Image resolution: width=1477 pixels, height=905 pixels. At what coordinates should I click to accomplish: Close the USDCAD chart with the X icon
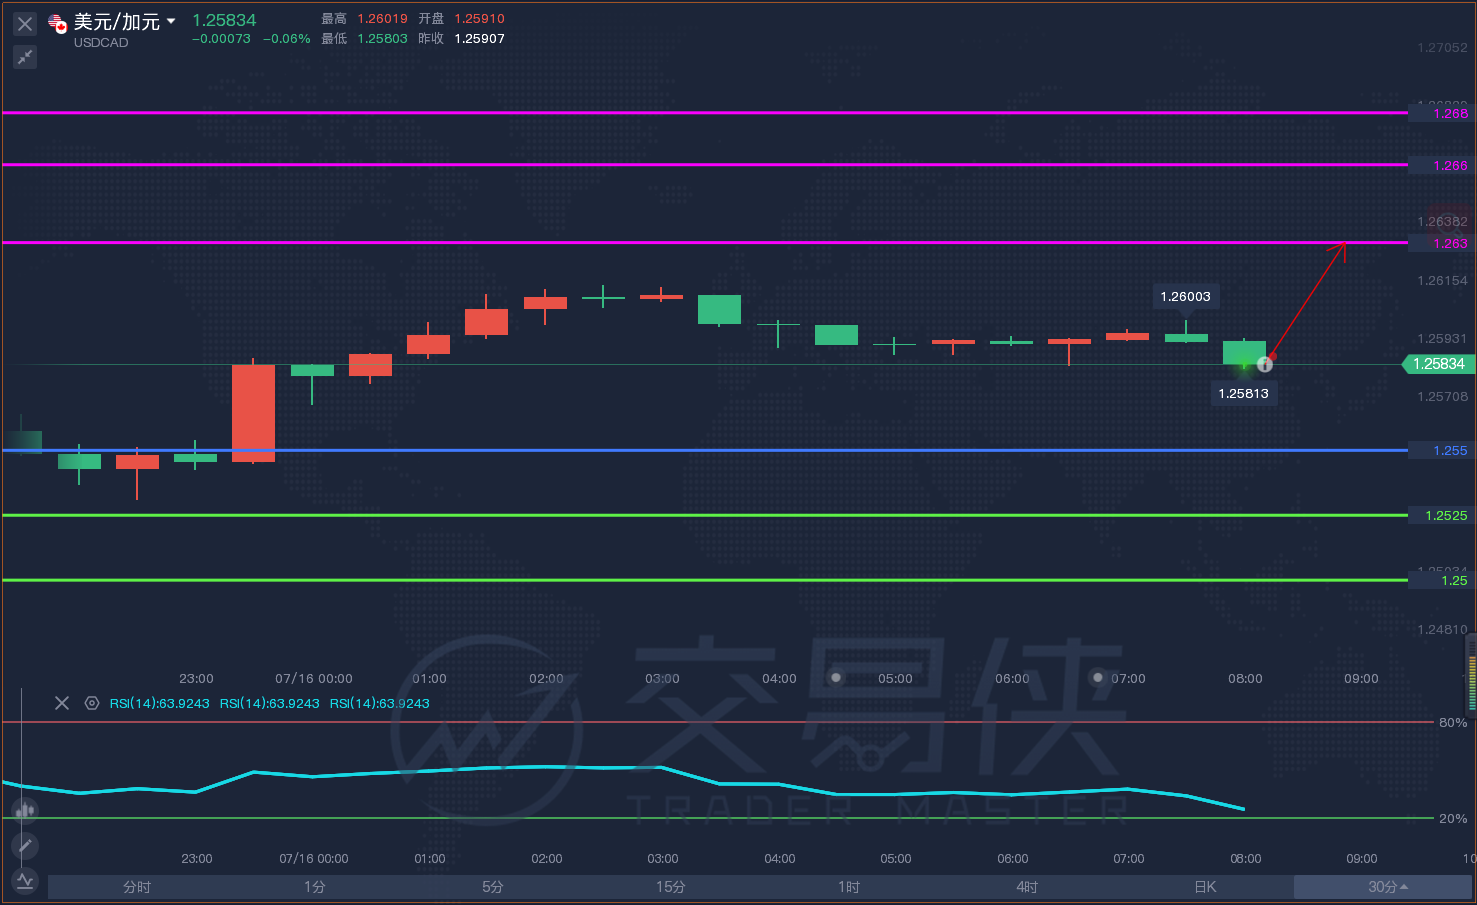pyautogui.click(x=25, y=24)
